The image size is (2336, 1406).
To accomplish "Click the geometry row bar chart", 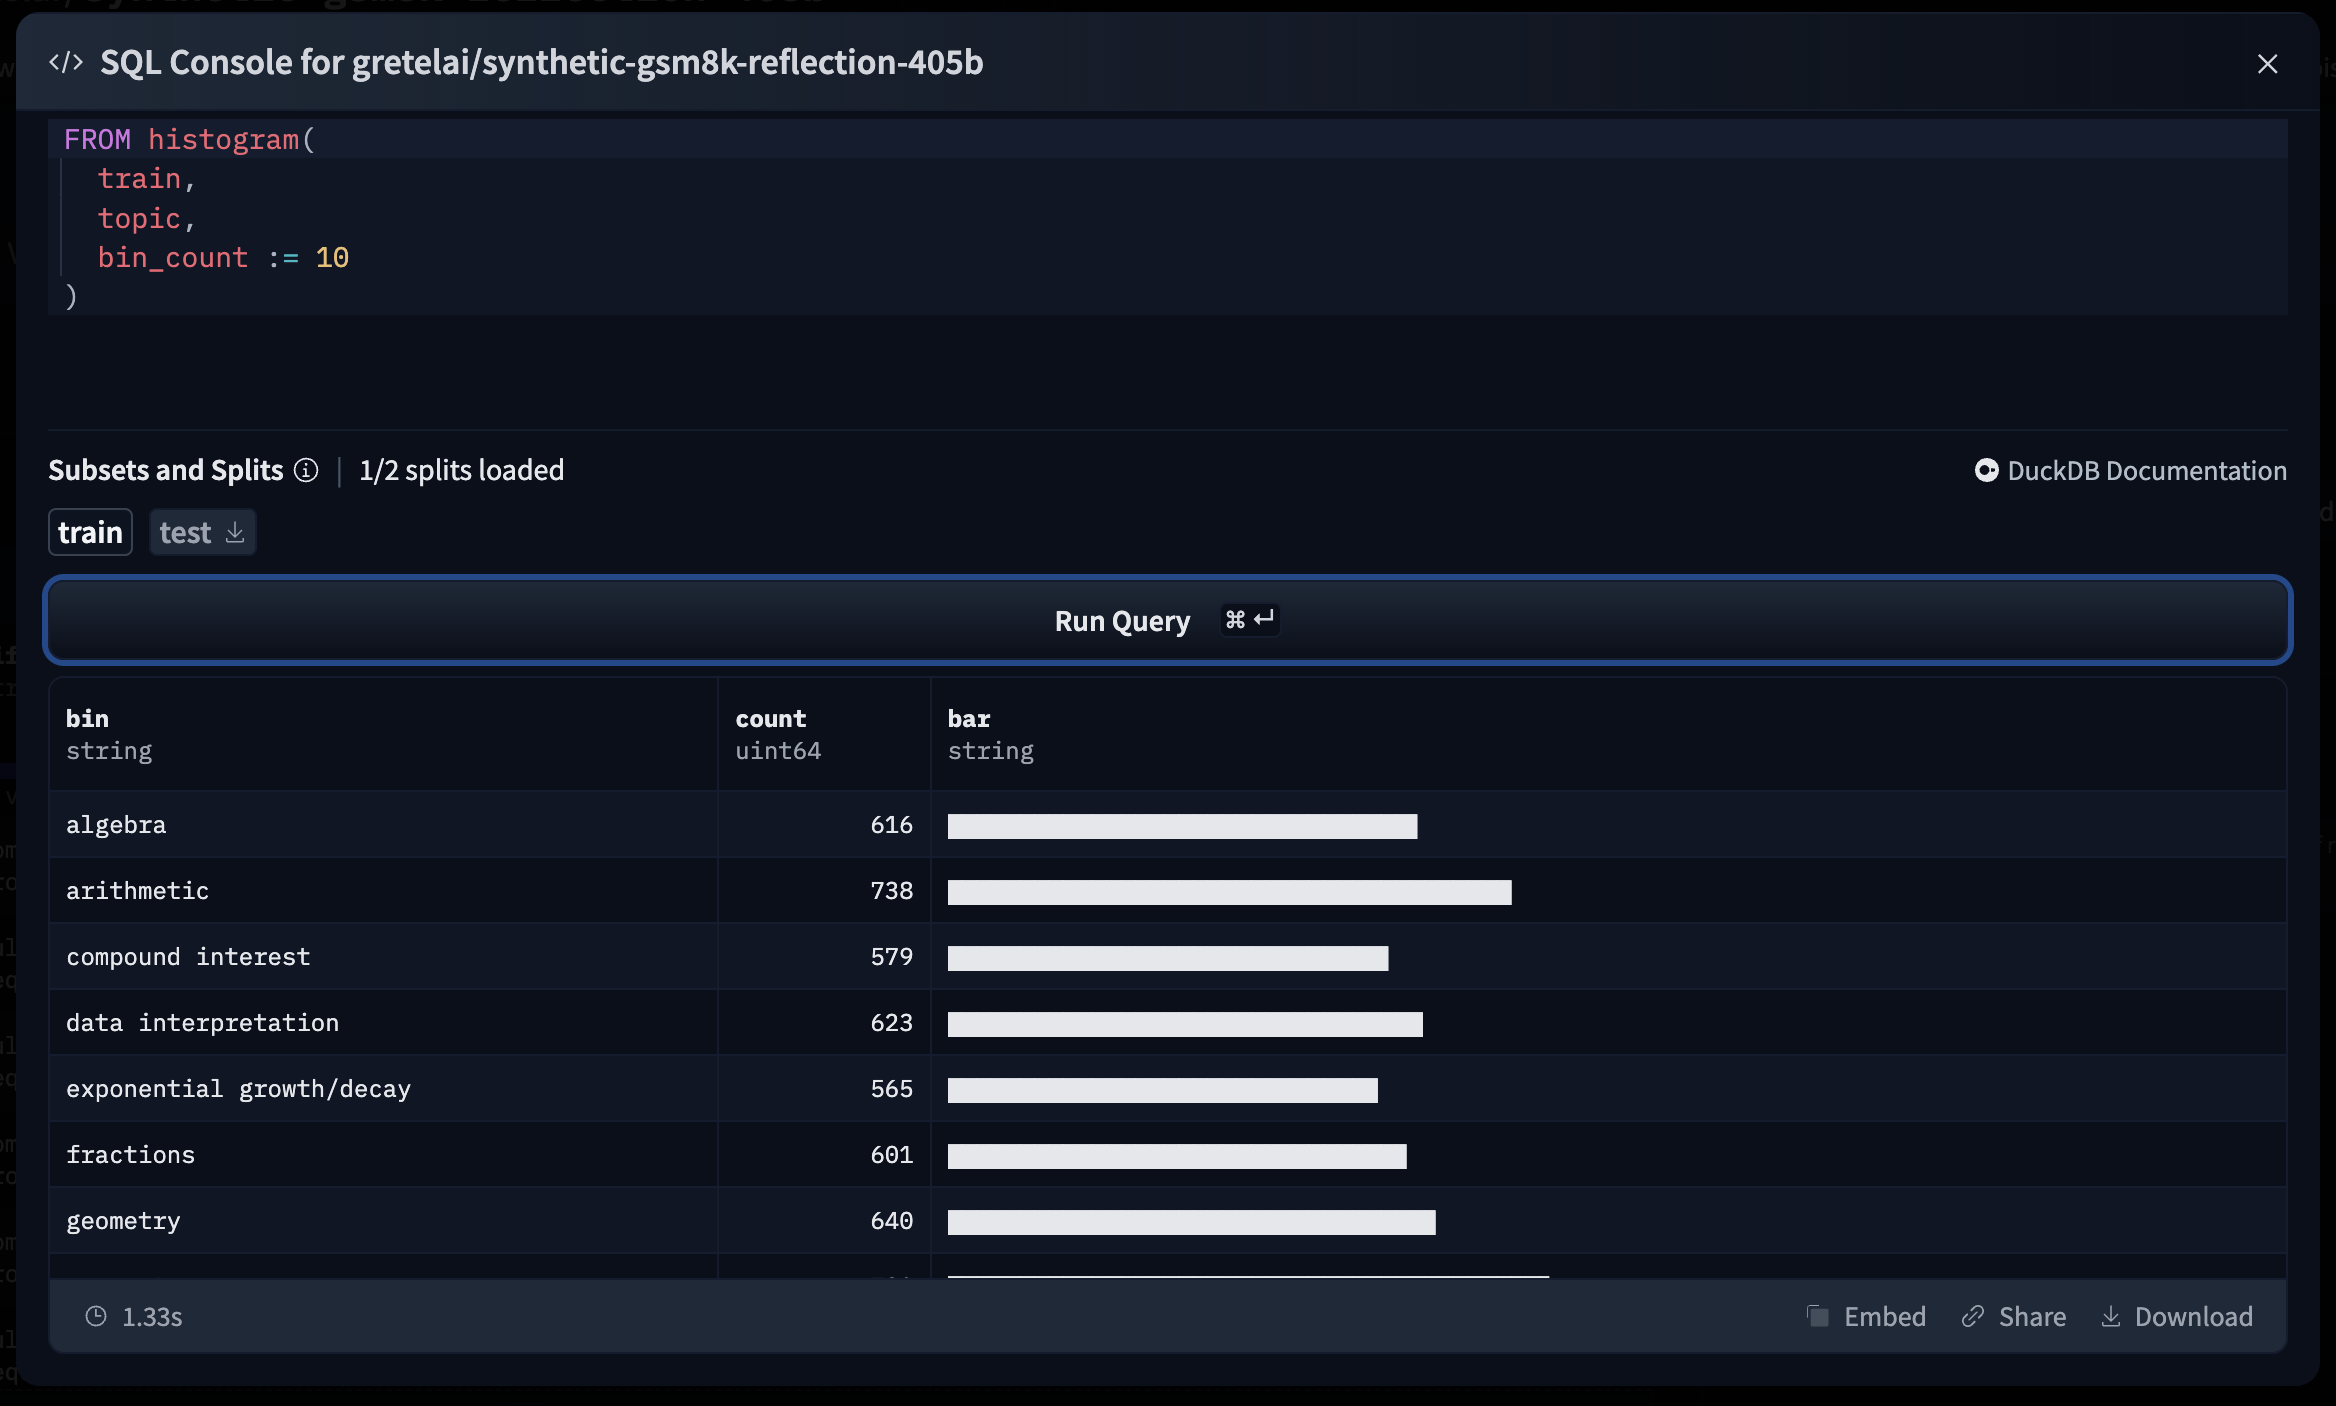I will pos(1191,1219).
